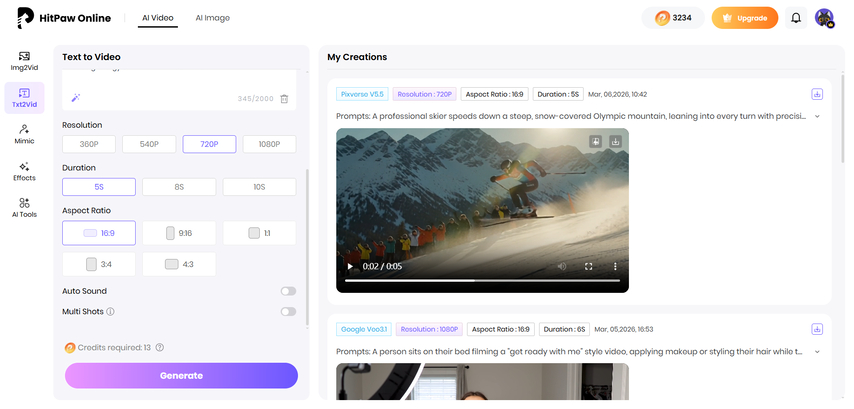
Task: Click the Duration : 6S tag
Action: 564,329
